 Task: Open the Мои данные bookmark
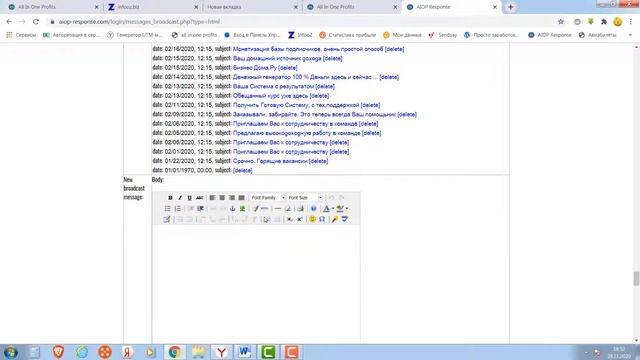tap(402, 35)
